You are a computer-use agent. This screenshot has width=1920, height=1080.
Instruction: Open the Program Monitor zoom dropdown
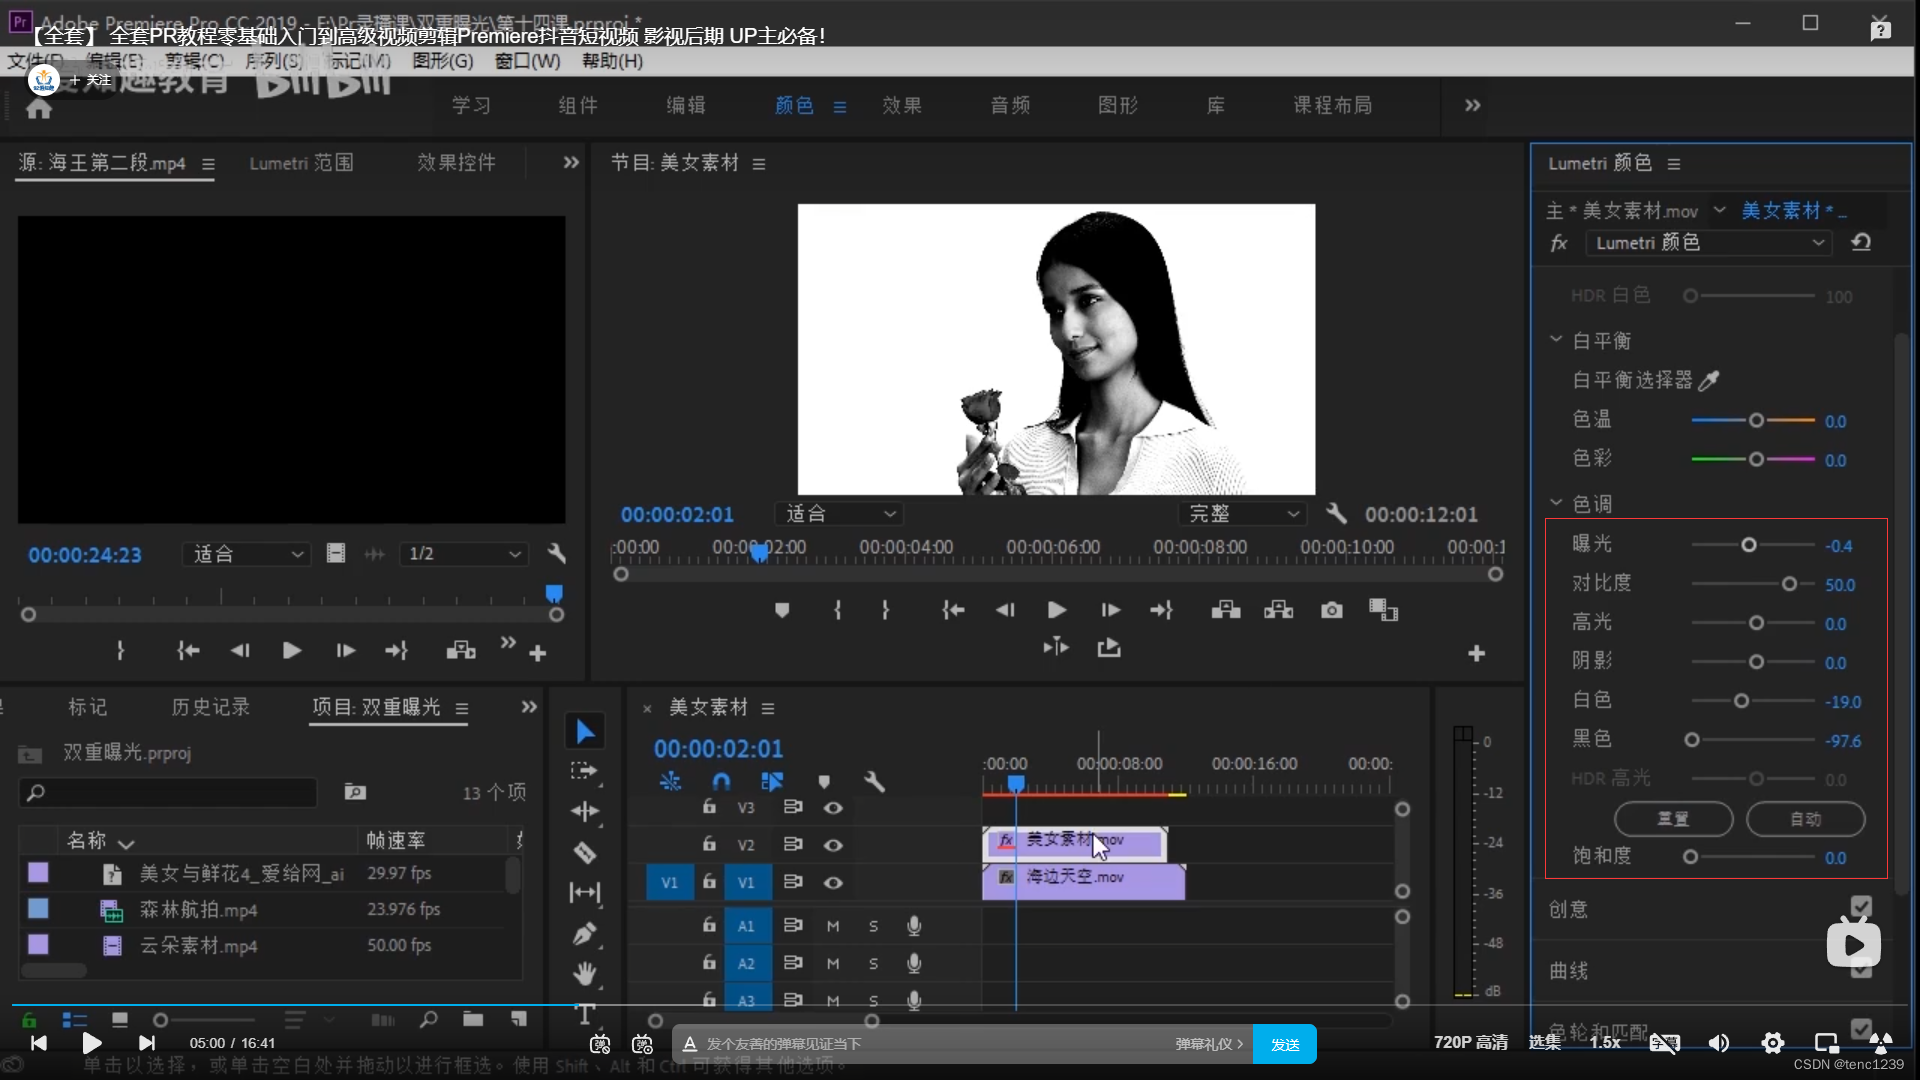tap(839, 514)
